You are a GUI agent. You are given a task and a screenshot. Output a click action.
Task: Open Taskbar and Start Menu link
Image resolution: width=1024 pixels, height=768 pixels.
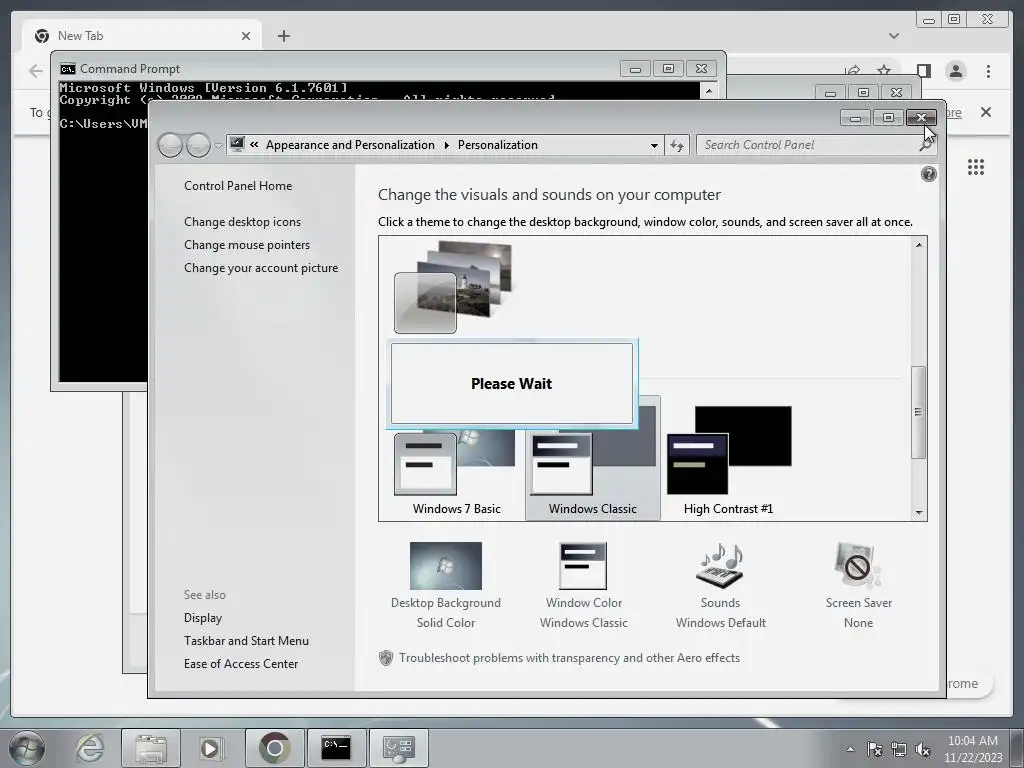coord(246,641)
